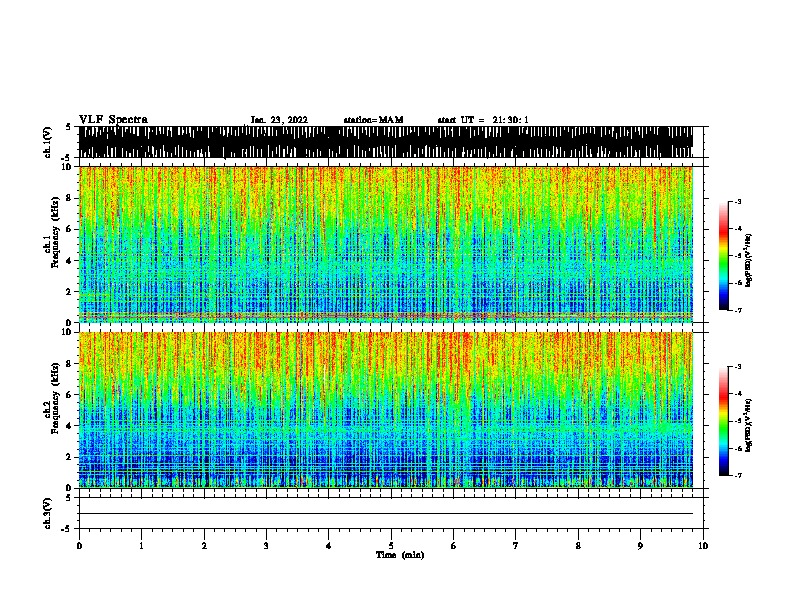Click the "4" kHz tick on ch.2 spectrogram
792x612 pixels.
(70, 426)
